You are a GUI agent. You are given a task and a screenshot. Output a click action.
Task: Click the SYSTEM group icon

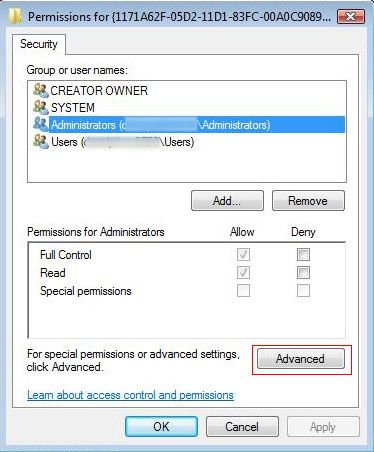[41, 107]
